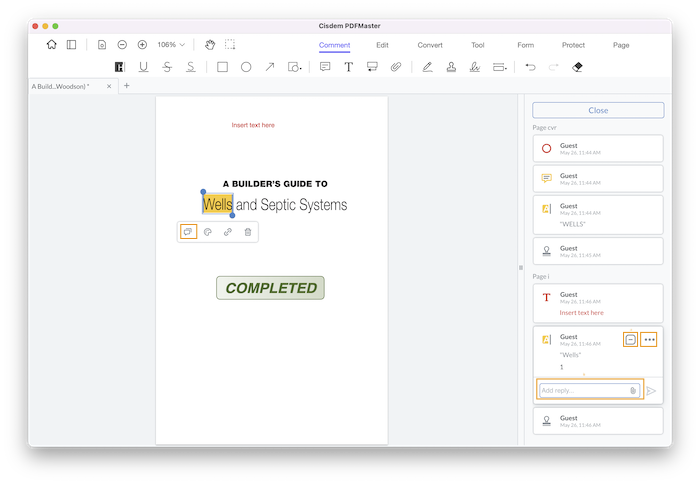
Task: Select the marquee selection tool
Action: (230, 44)
